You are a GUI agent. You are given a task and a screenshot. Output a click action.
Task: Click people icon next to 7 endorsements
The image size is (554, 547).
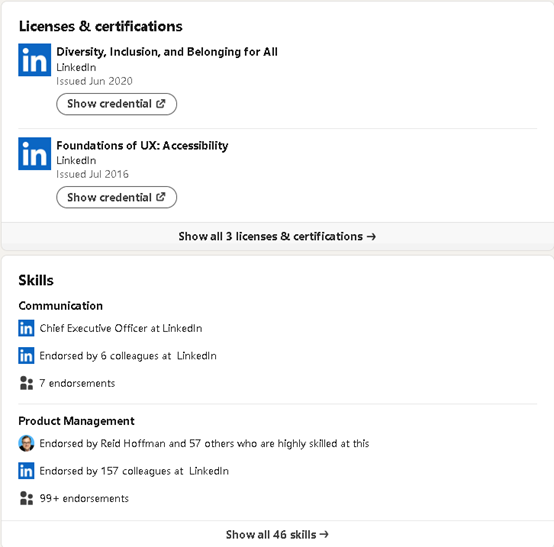[x=26, y=383]
